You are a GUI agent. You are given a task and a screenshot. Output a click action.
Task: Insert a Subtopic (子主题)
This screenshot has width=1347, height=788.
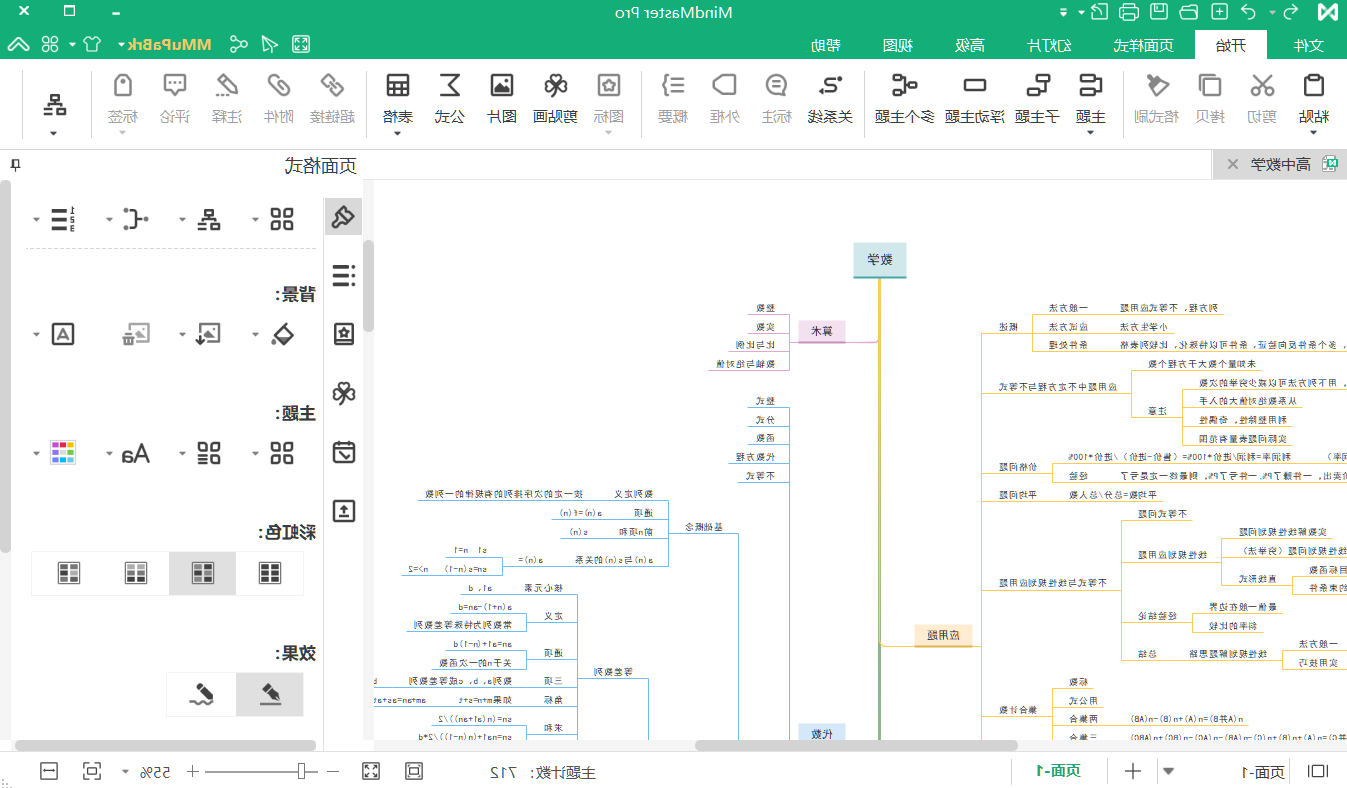coord(1037,98)
